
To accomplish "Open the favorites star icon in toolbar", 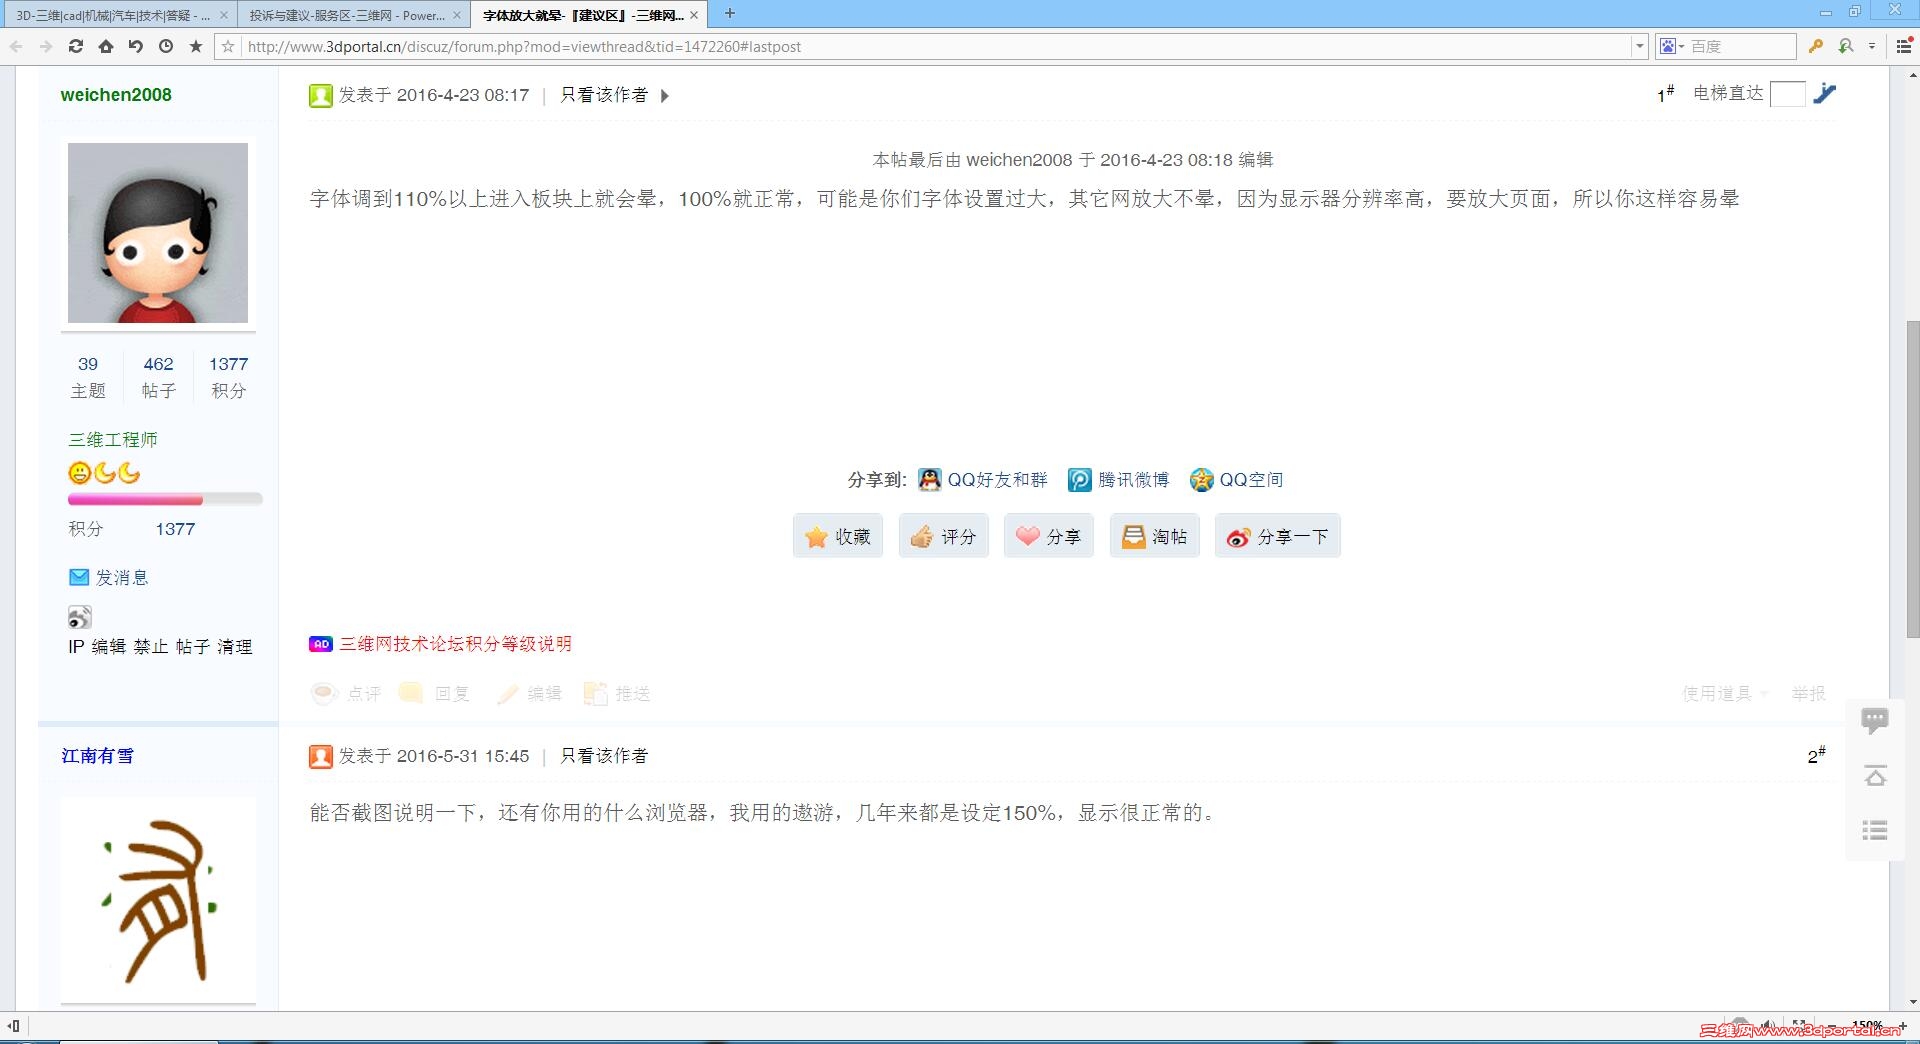I will pyautogui.click(x=196, y=46).
